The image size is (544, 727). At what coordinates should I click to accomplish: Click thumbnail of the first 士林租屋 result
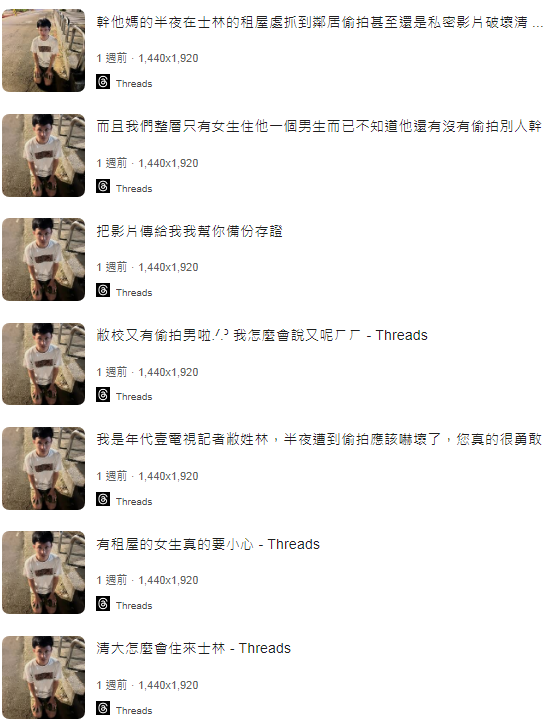click(x=44, y=51)
